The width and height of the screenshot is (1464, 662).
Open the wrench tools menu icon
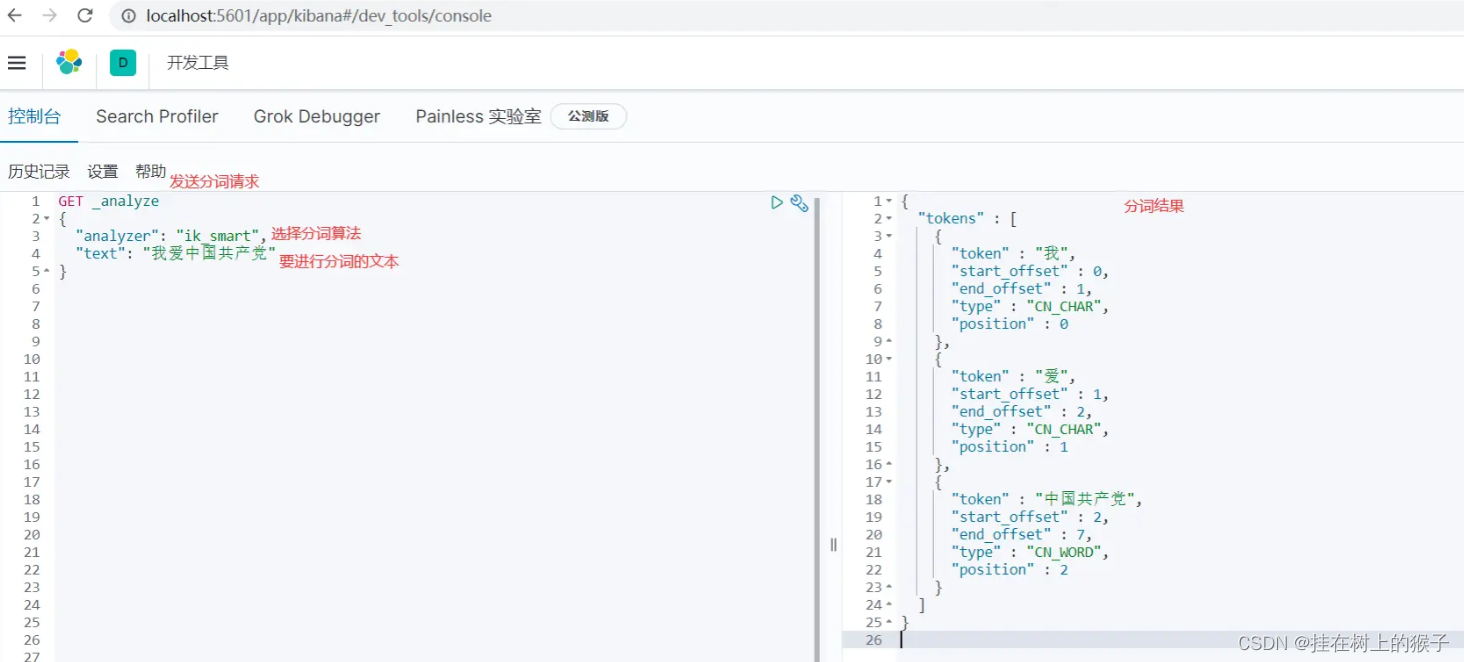[x=799, y=202]
